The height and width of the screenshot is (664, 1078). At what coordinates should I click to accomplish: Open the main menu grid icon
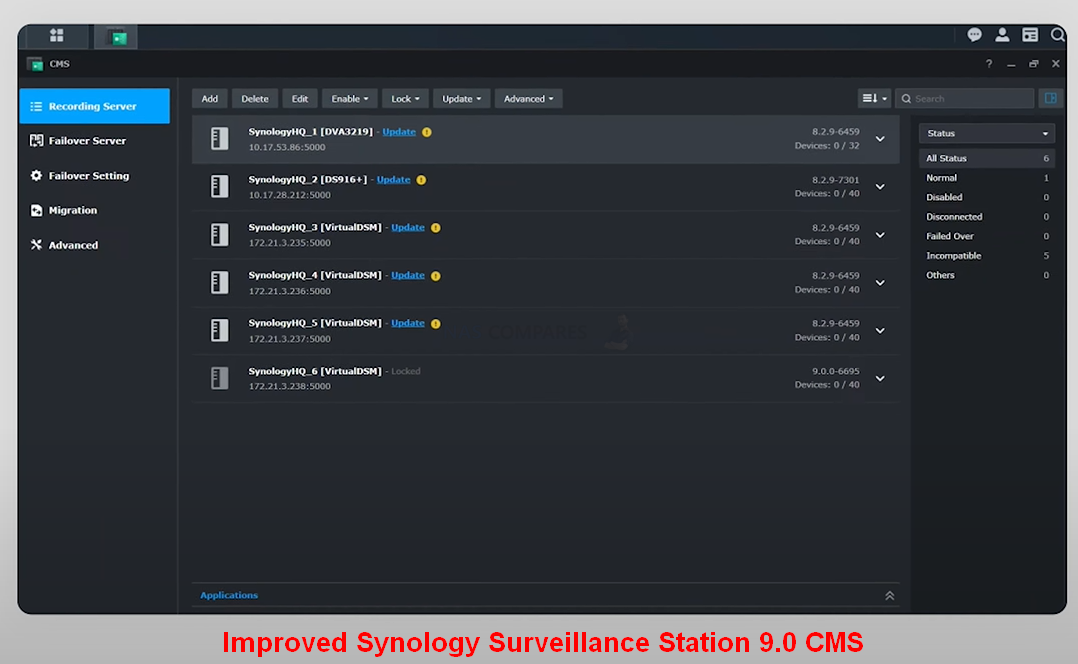tap(56, 35)
